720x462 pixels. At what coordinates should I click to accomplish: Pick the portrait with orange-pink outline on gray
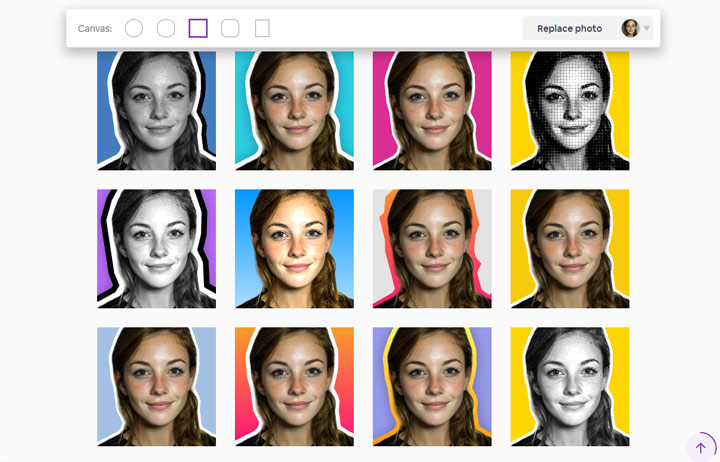pyautogui.click(x=432, y=248)
